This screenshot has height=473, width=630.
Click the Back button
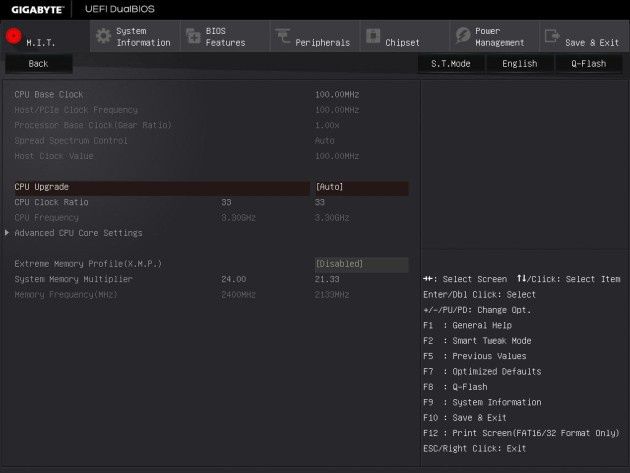coord(39,64)
